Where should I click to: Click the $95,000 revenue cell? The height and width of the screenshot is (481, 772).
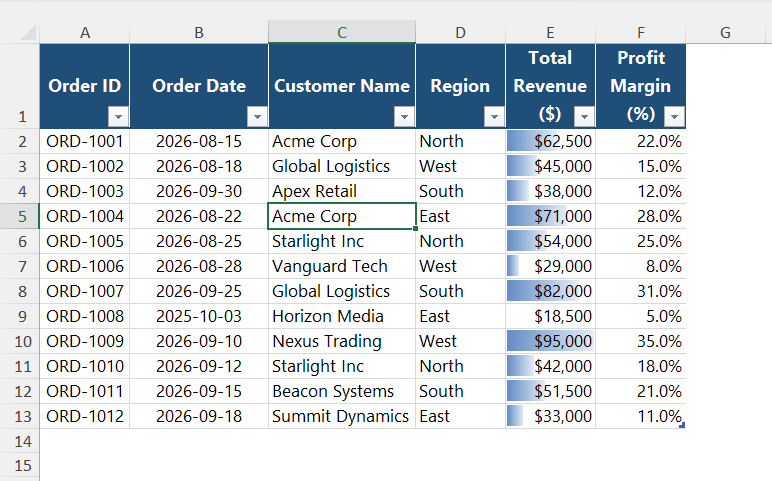550,341
